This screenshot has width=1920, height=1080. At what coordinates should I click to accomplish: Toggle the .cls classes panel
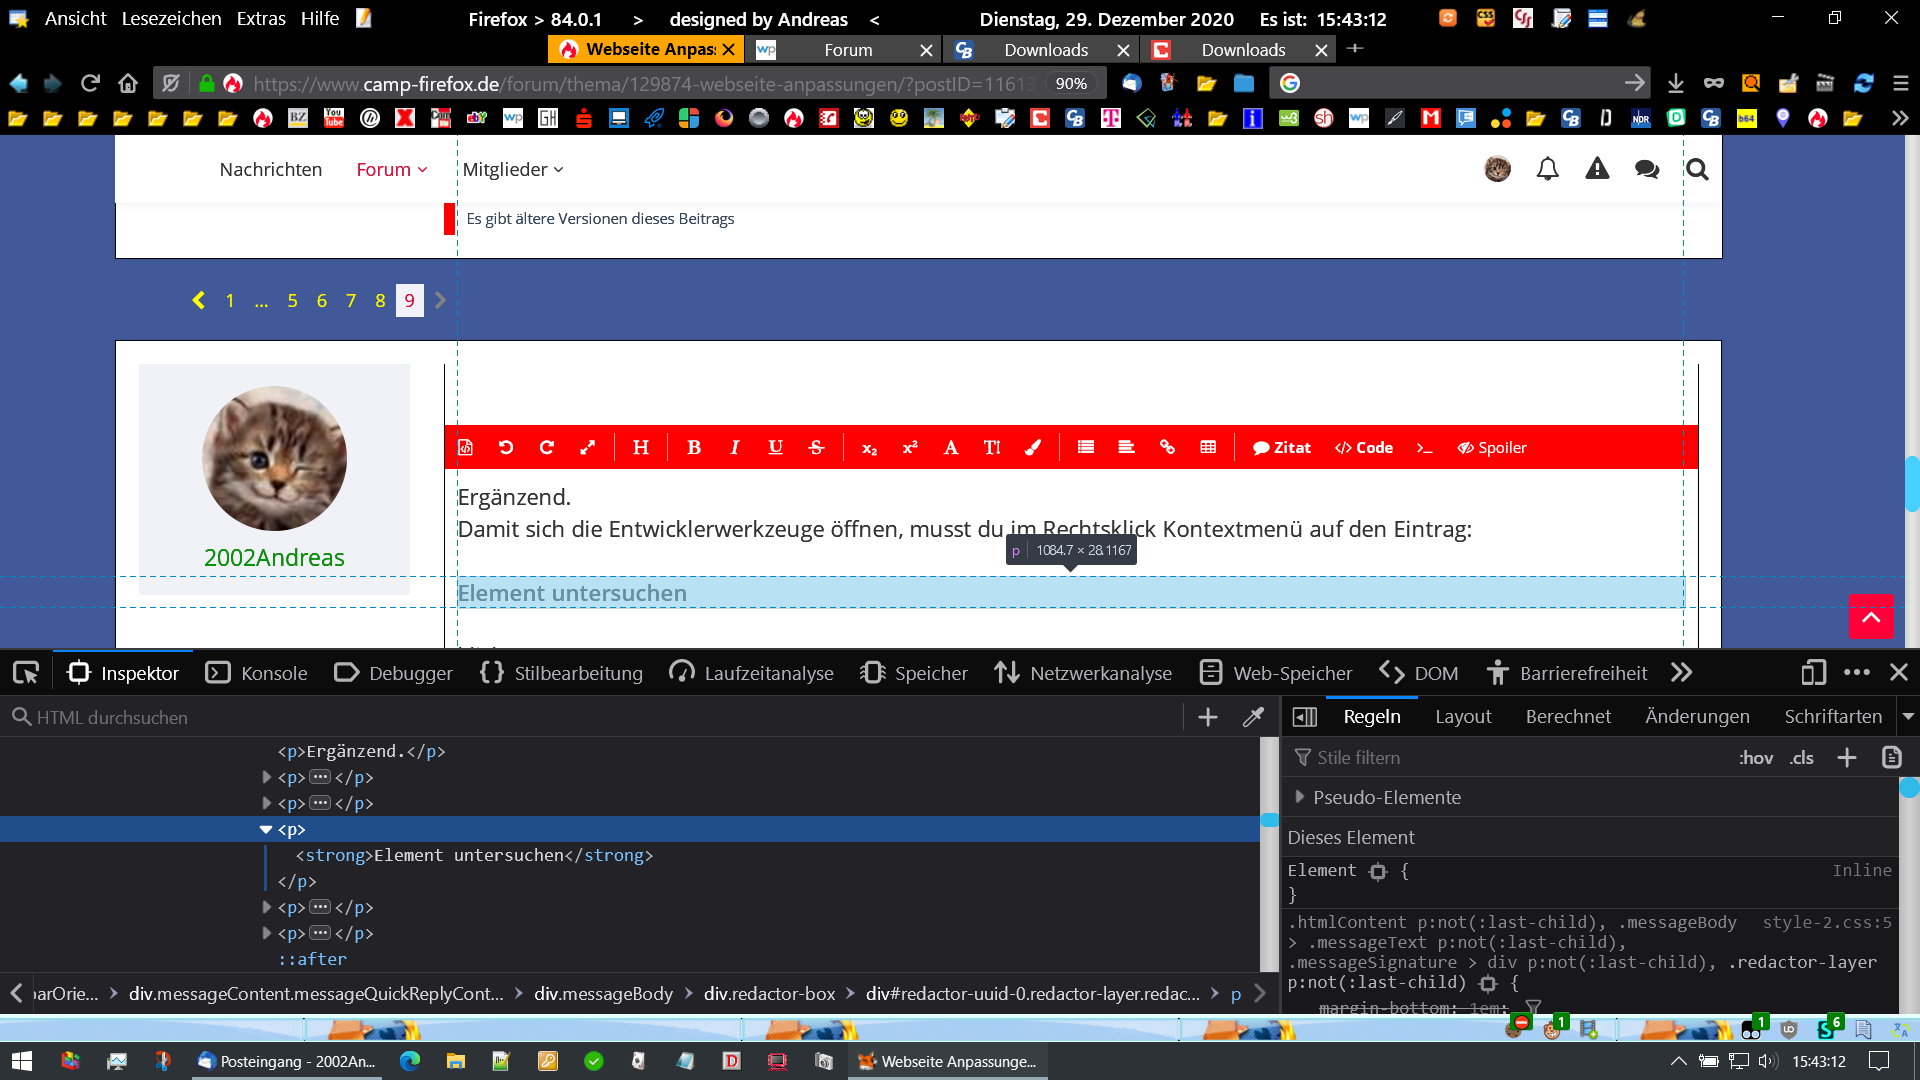[1802, 757]
